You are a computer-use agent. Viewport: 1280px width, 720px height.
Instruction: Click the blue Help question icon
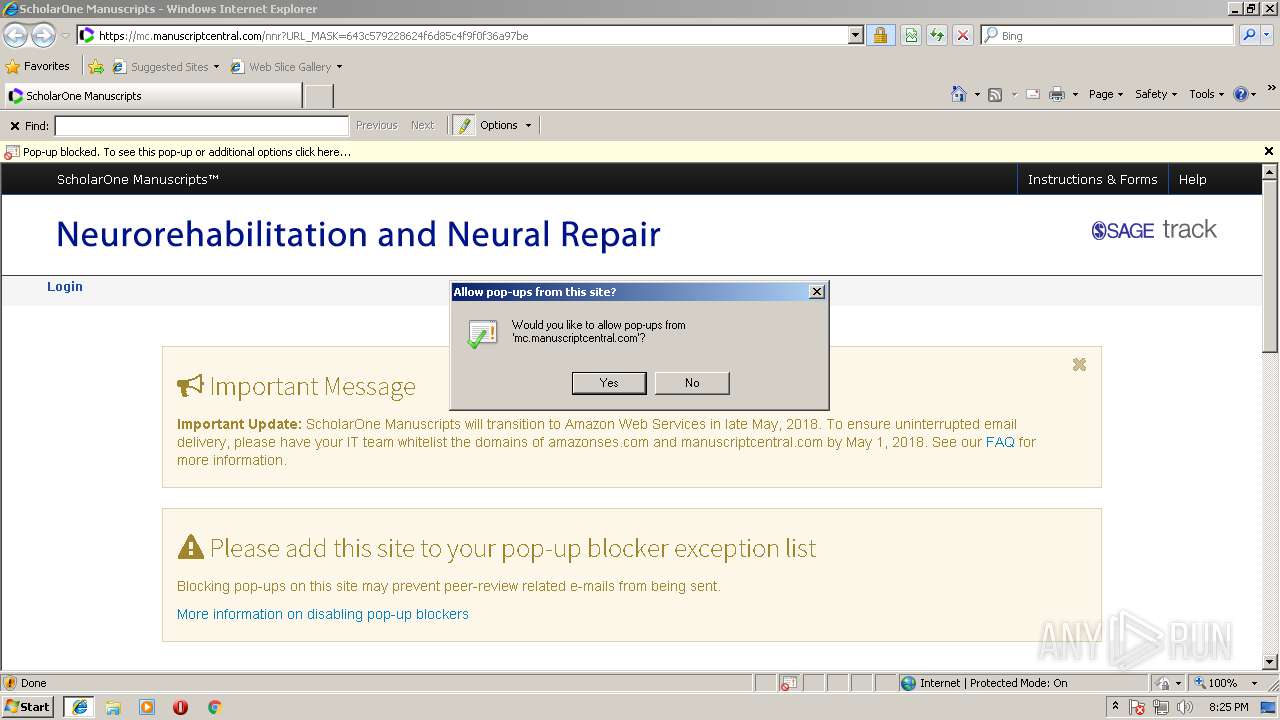(x=1241, y=94)
